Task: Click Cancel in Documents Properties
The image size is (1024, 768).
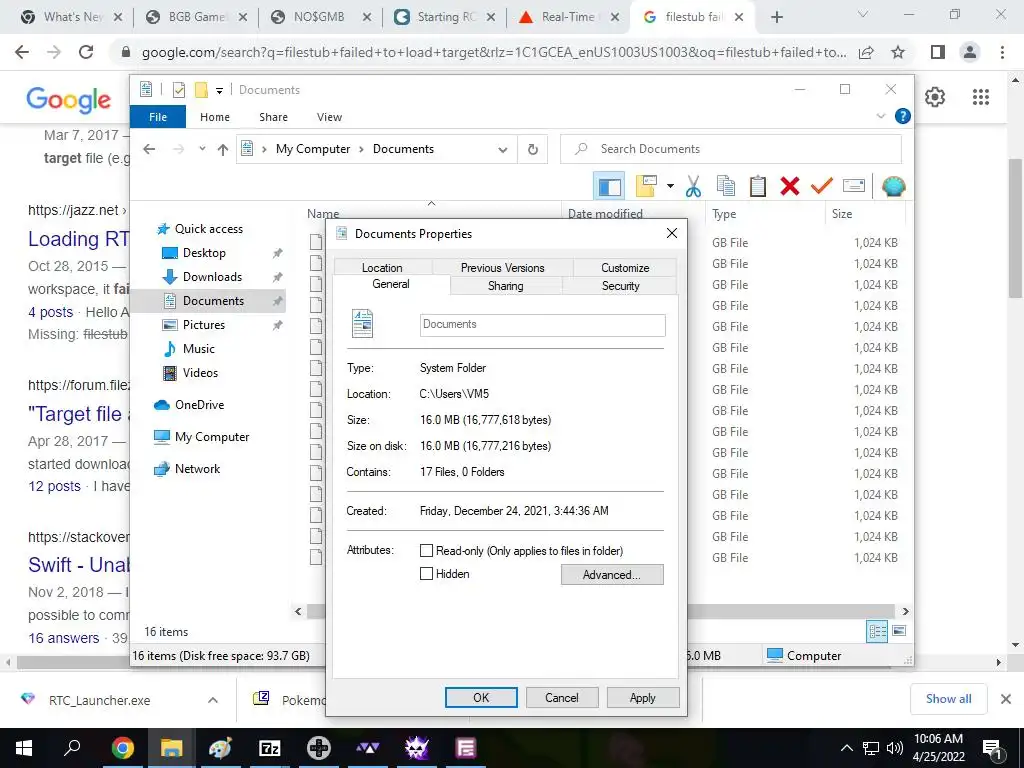Action: click(x=562, y=697)
